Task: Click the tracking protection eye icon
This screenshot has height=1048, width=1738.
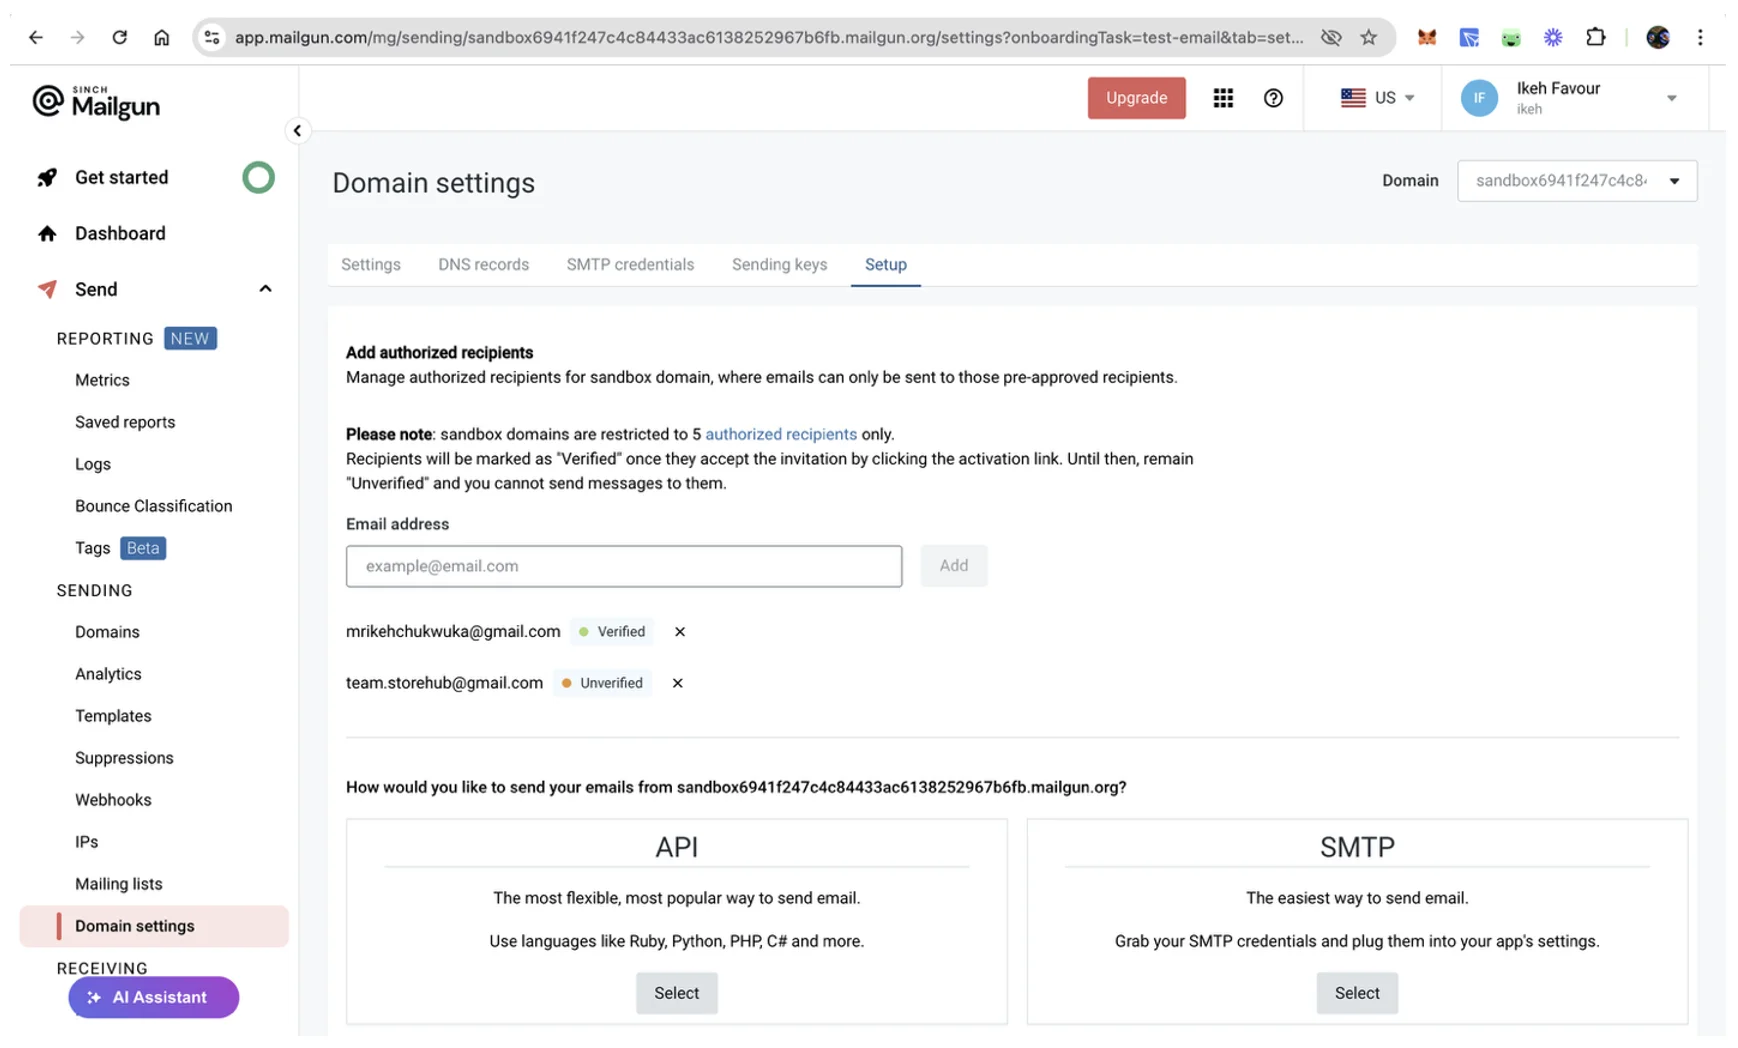Action: [1330, 38]
